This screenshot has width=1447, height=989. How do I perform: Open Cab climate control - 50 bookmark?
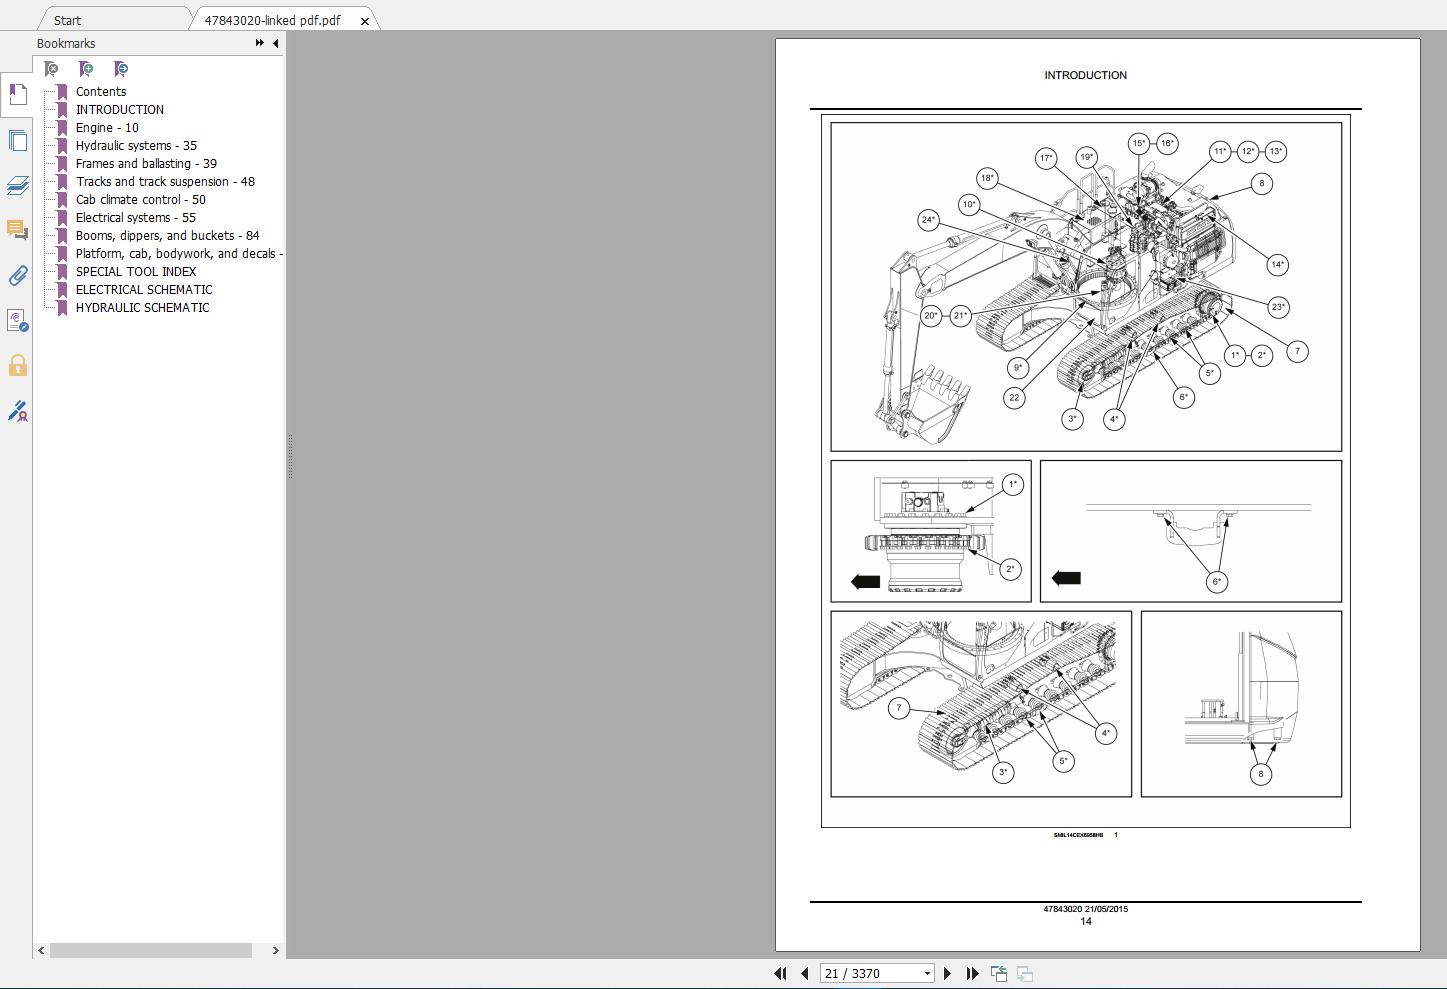[141, 199]
